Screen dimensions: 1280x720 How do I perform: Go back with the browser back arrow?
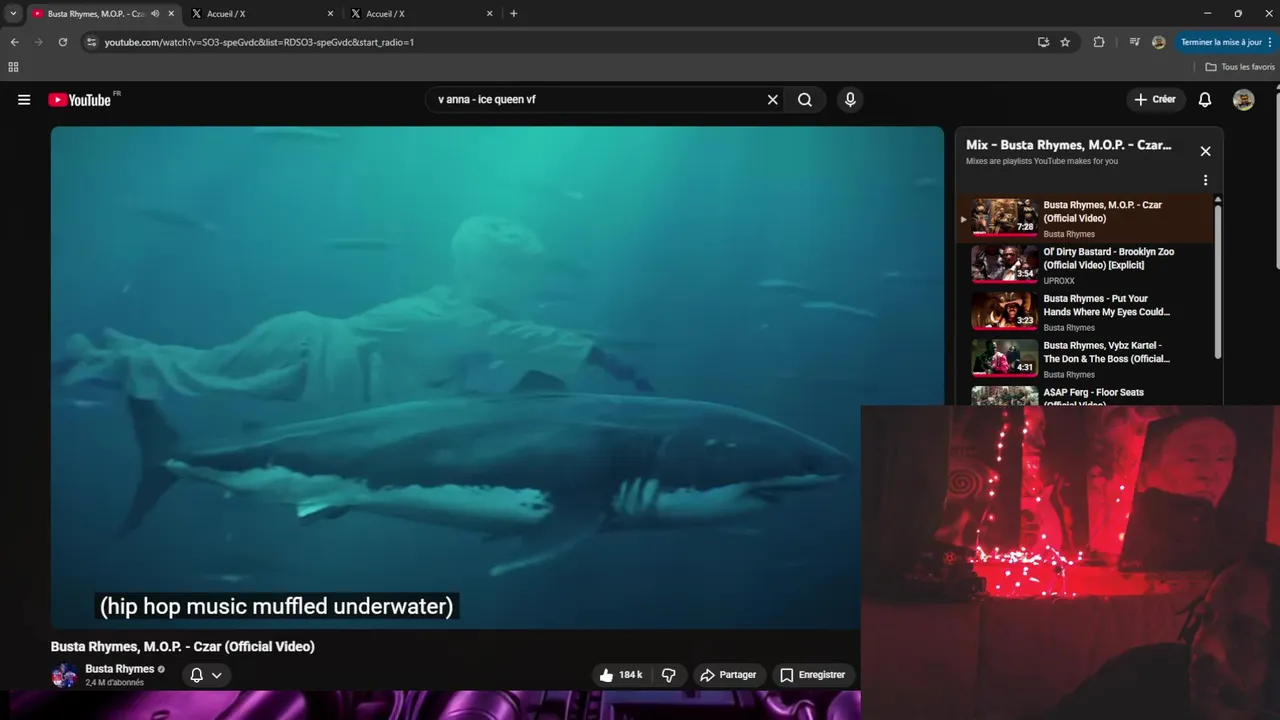tap(14, 42)
